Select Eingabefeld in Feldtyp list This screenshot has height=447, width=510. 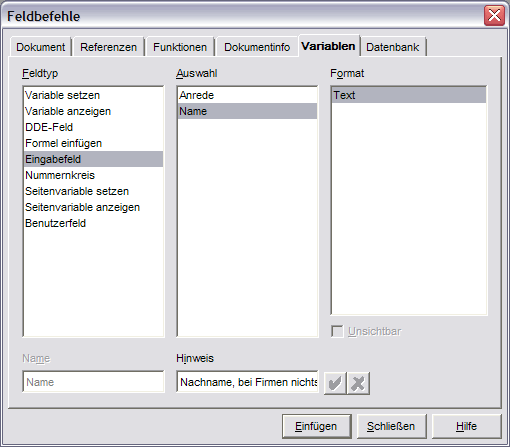[93, 159]
